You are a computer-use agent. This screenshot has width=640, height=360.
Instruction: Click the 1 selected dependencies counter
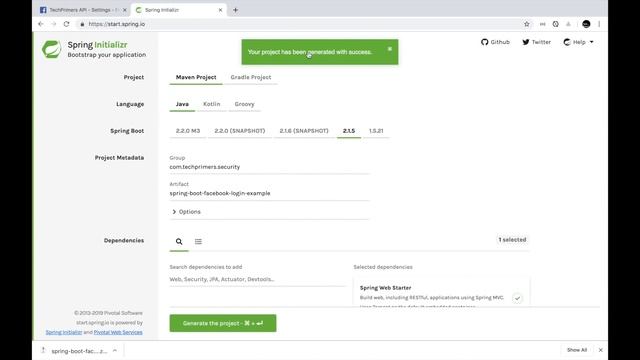[512, 240]
